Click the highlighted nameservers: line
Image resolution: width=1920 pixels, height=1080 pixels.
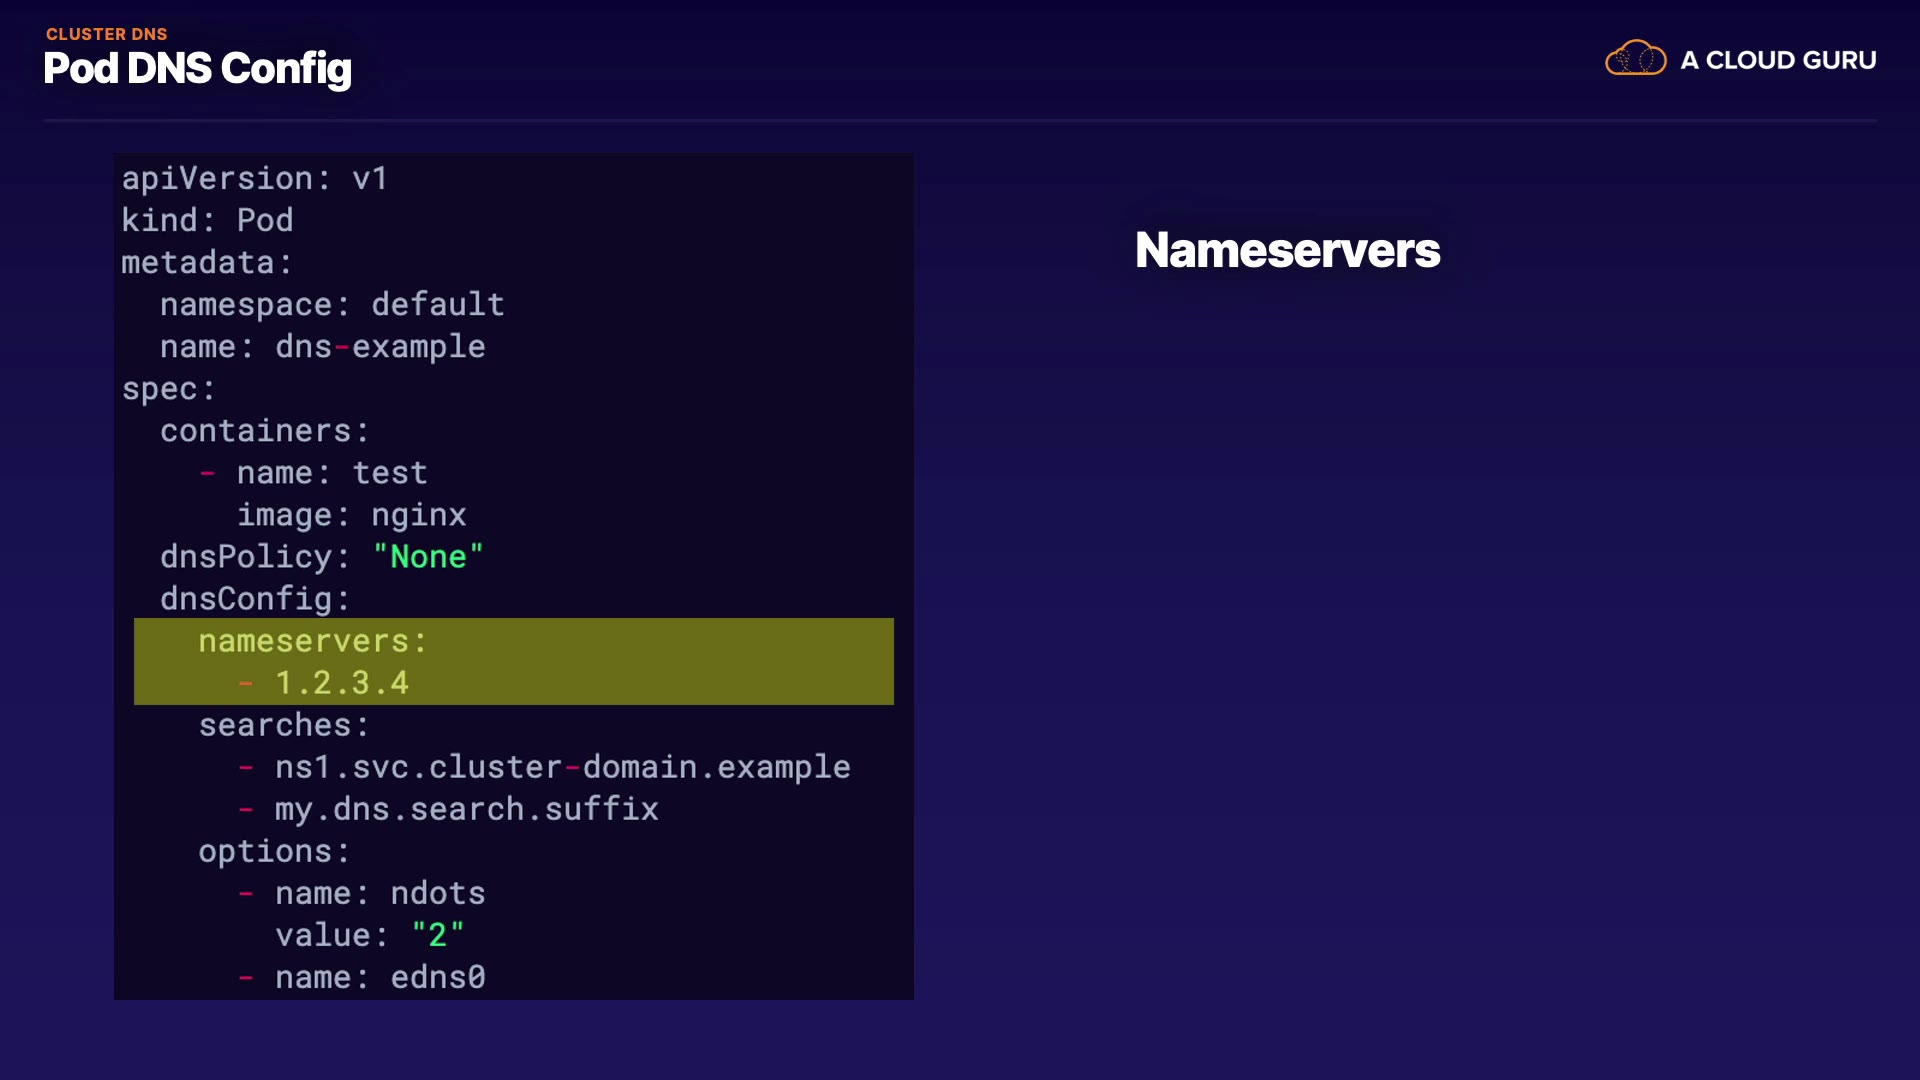tap(313, 641)
